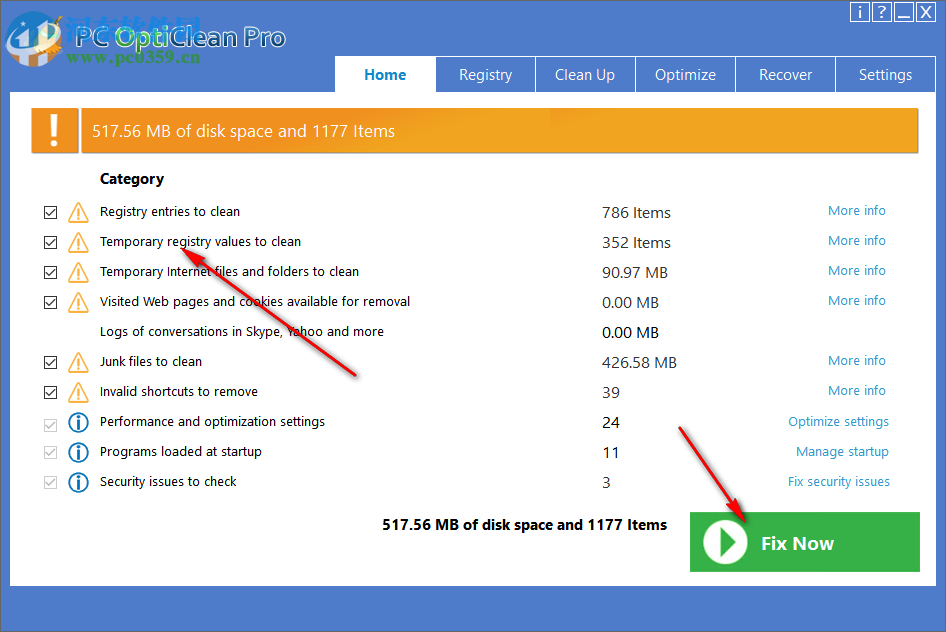Click the 352 Items value
Viewport: 946px width, 632px height.
point(636,243)
